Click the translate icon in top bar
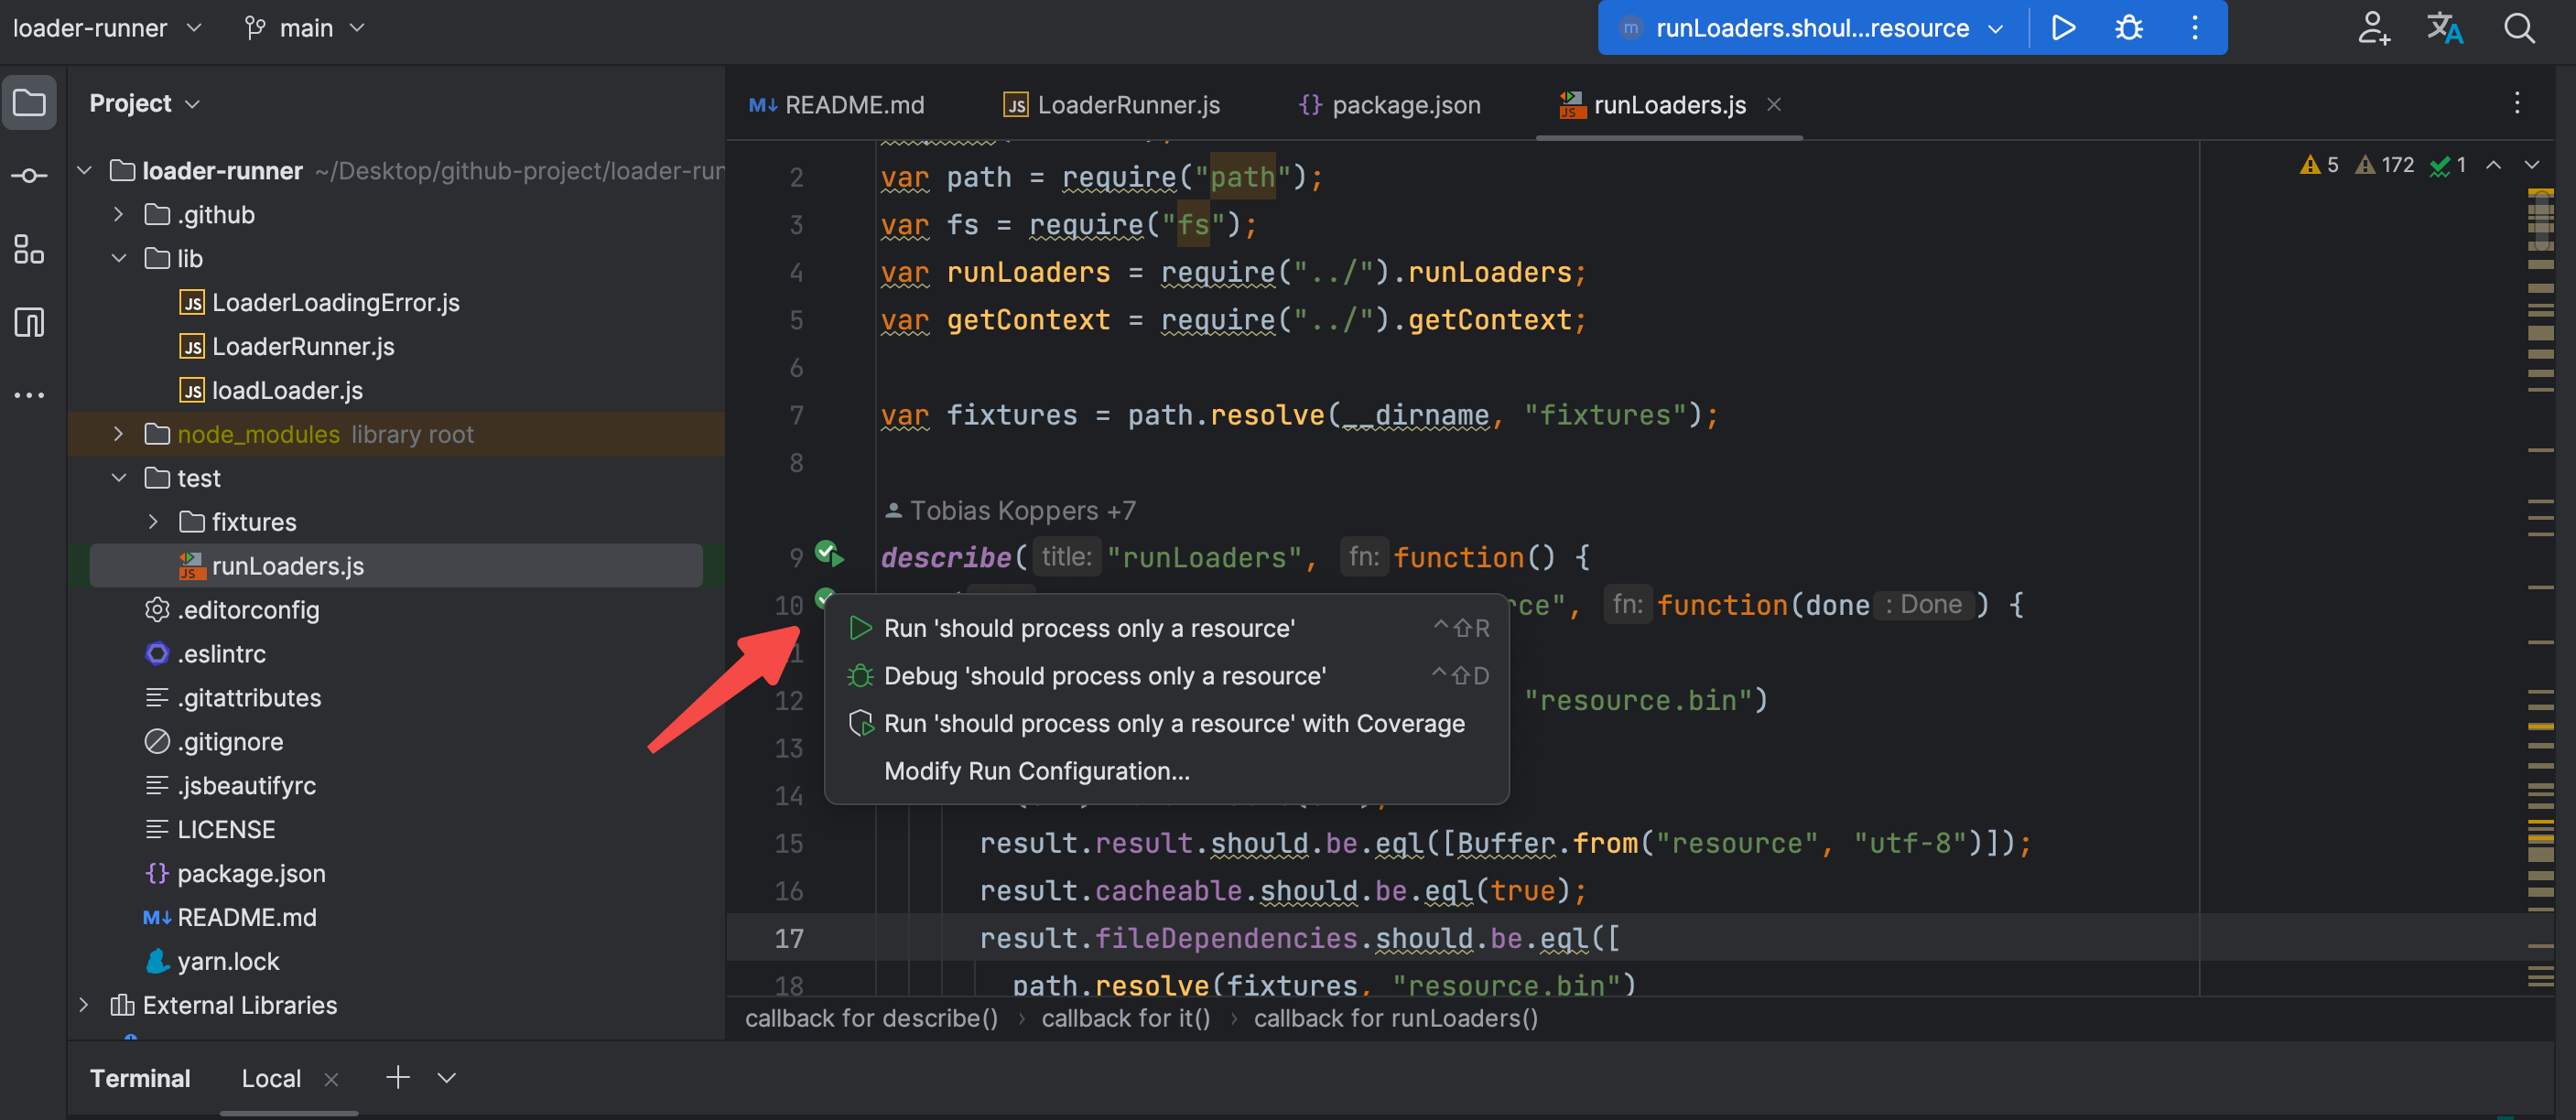2576x1120 pixels. (2444, 28)
